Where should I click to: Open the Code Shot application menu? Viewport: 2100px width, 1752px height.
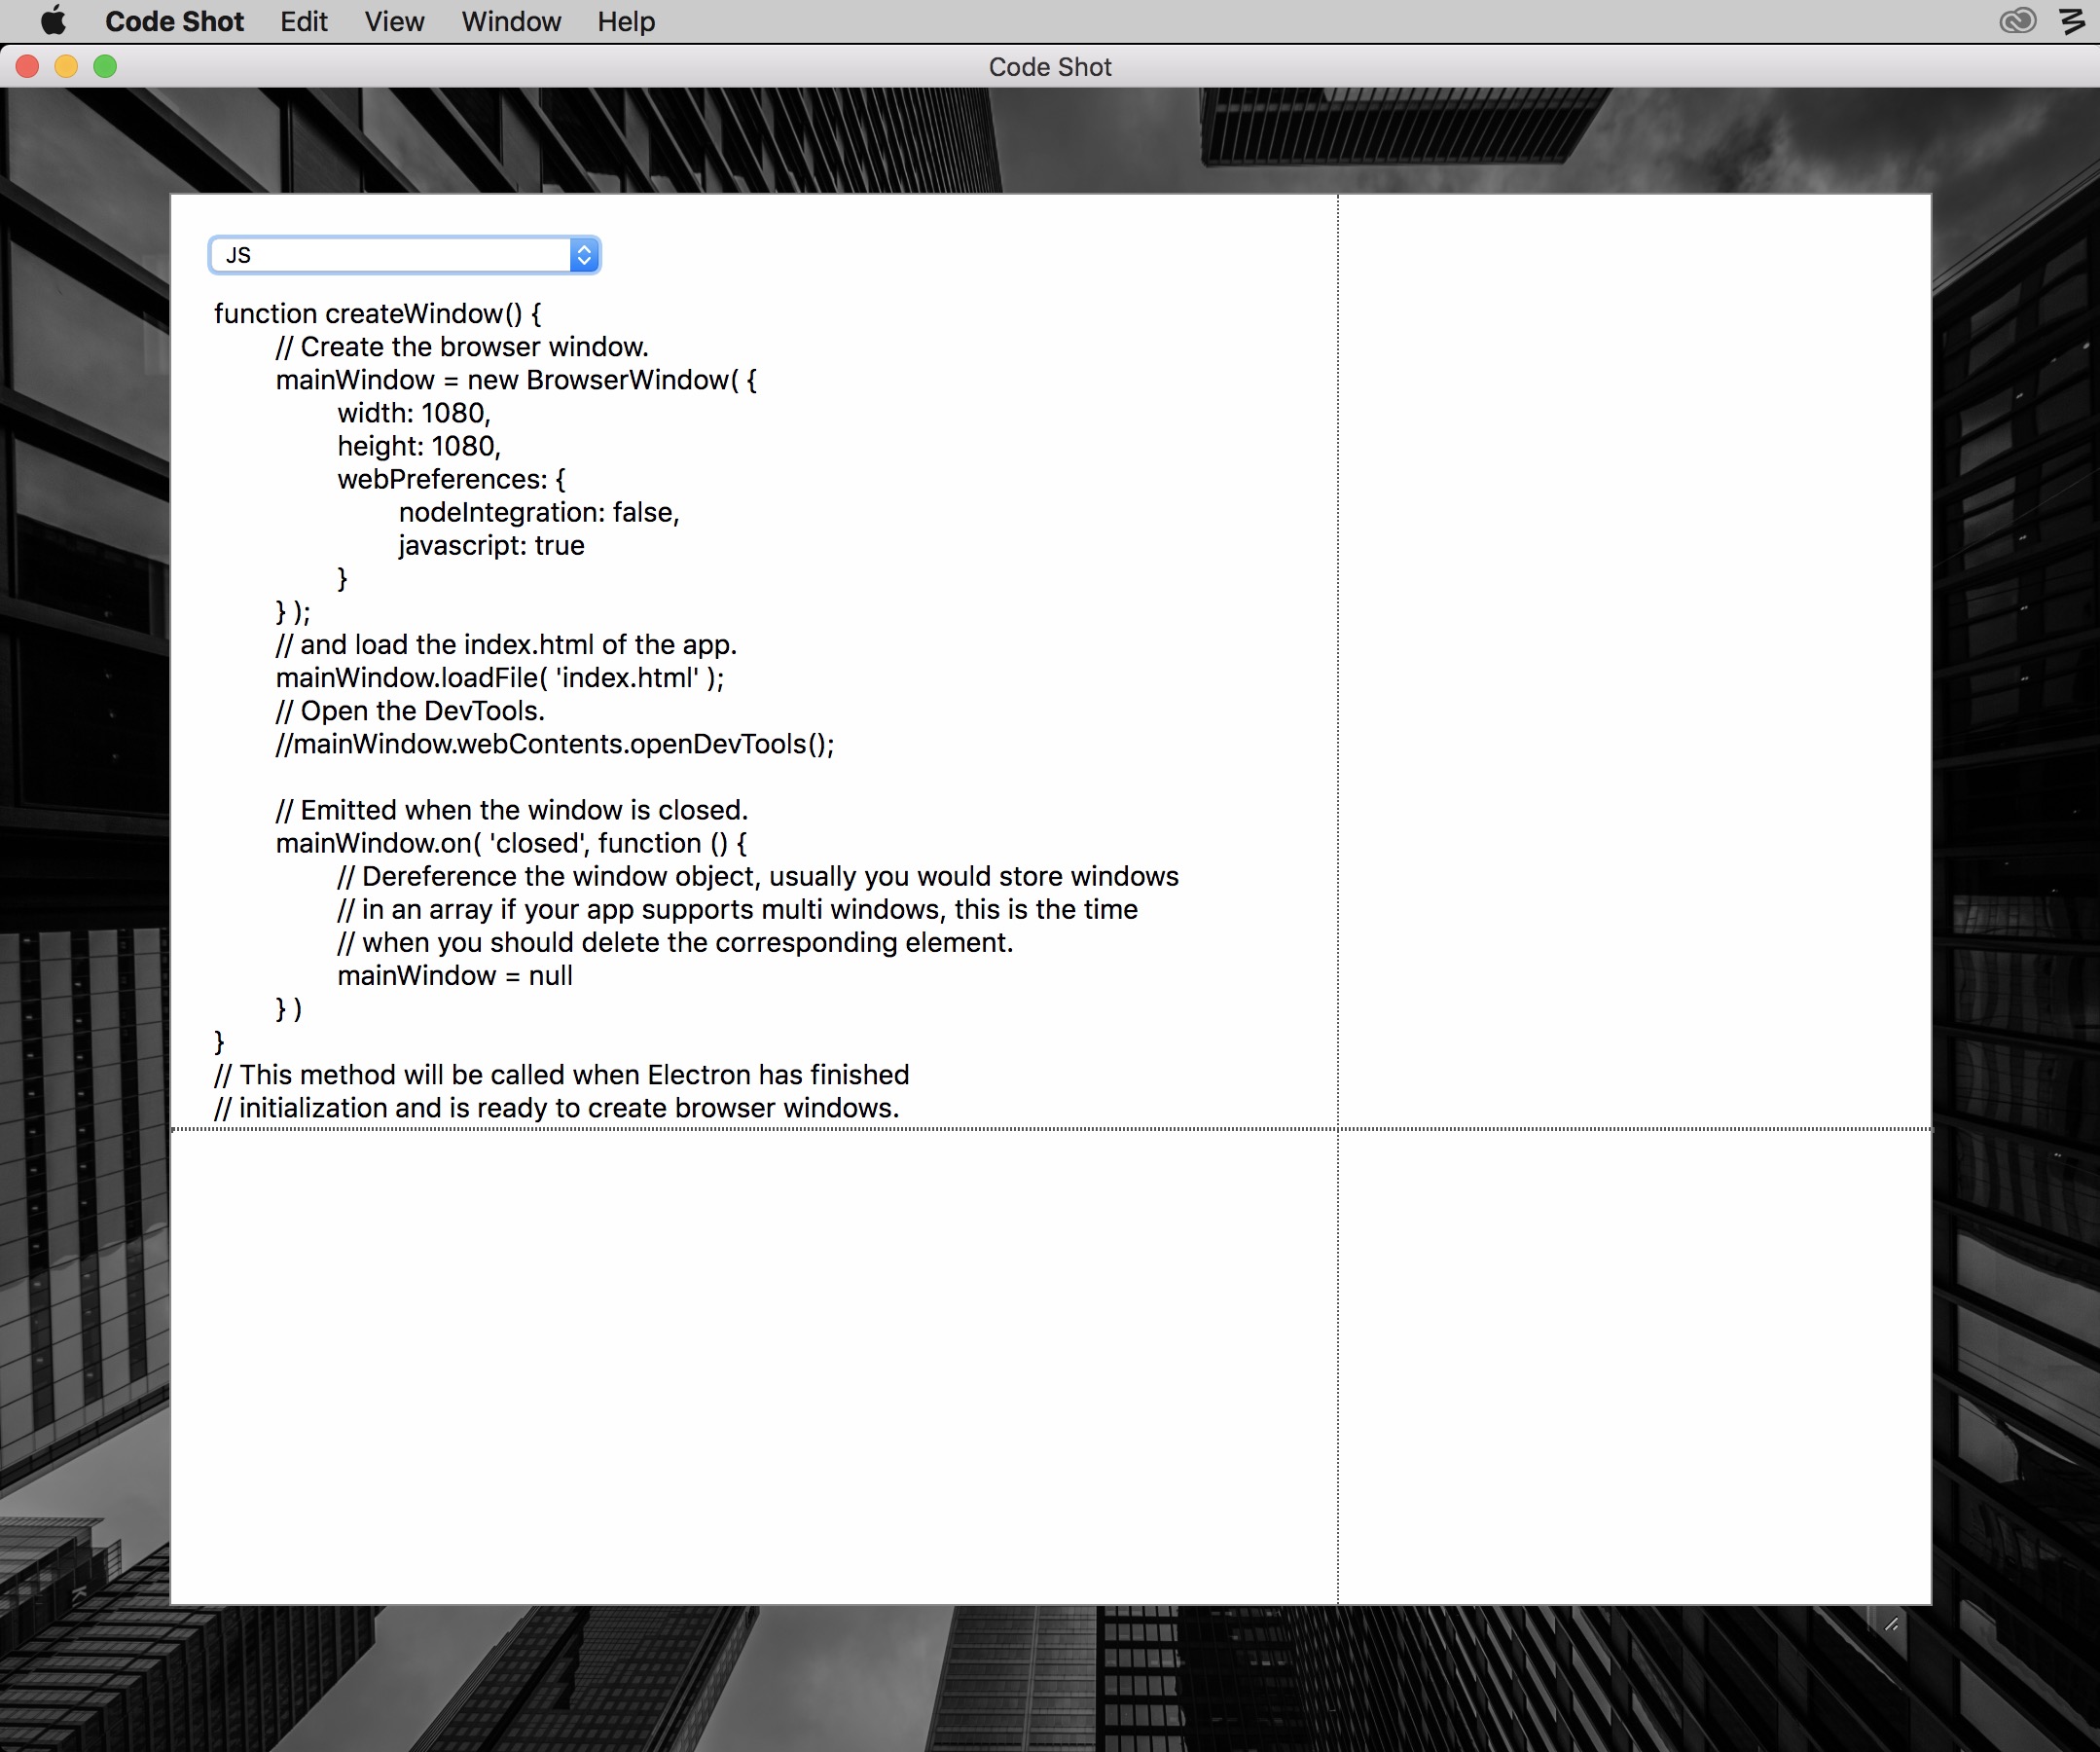[174, 21]
